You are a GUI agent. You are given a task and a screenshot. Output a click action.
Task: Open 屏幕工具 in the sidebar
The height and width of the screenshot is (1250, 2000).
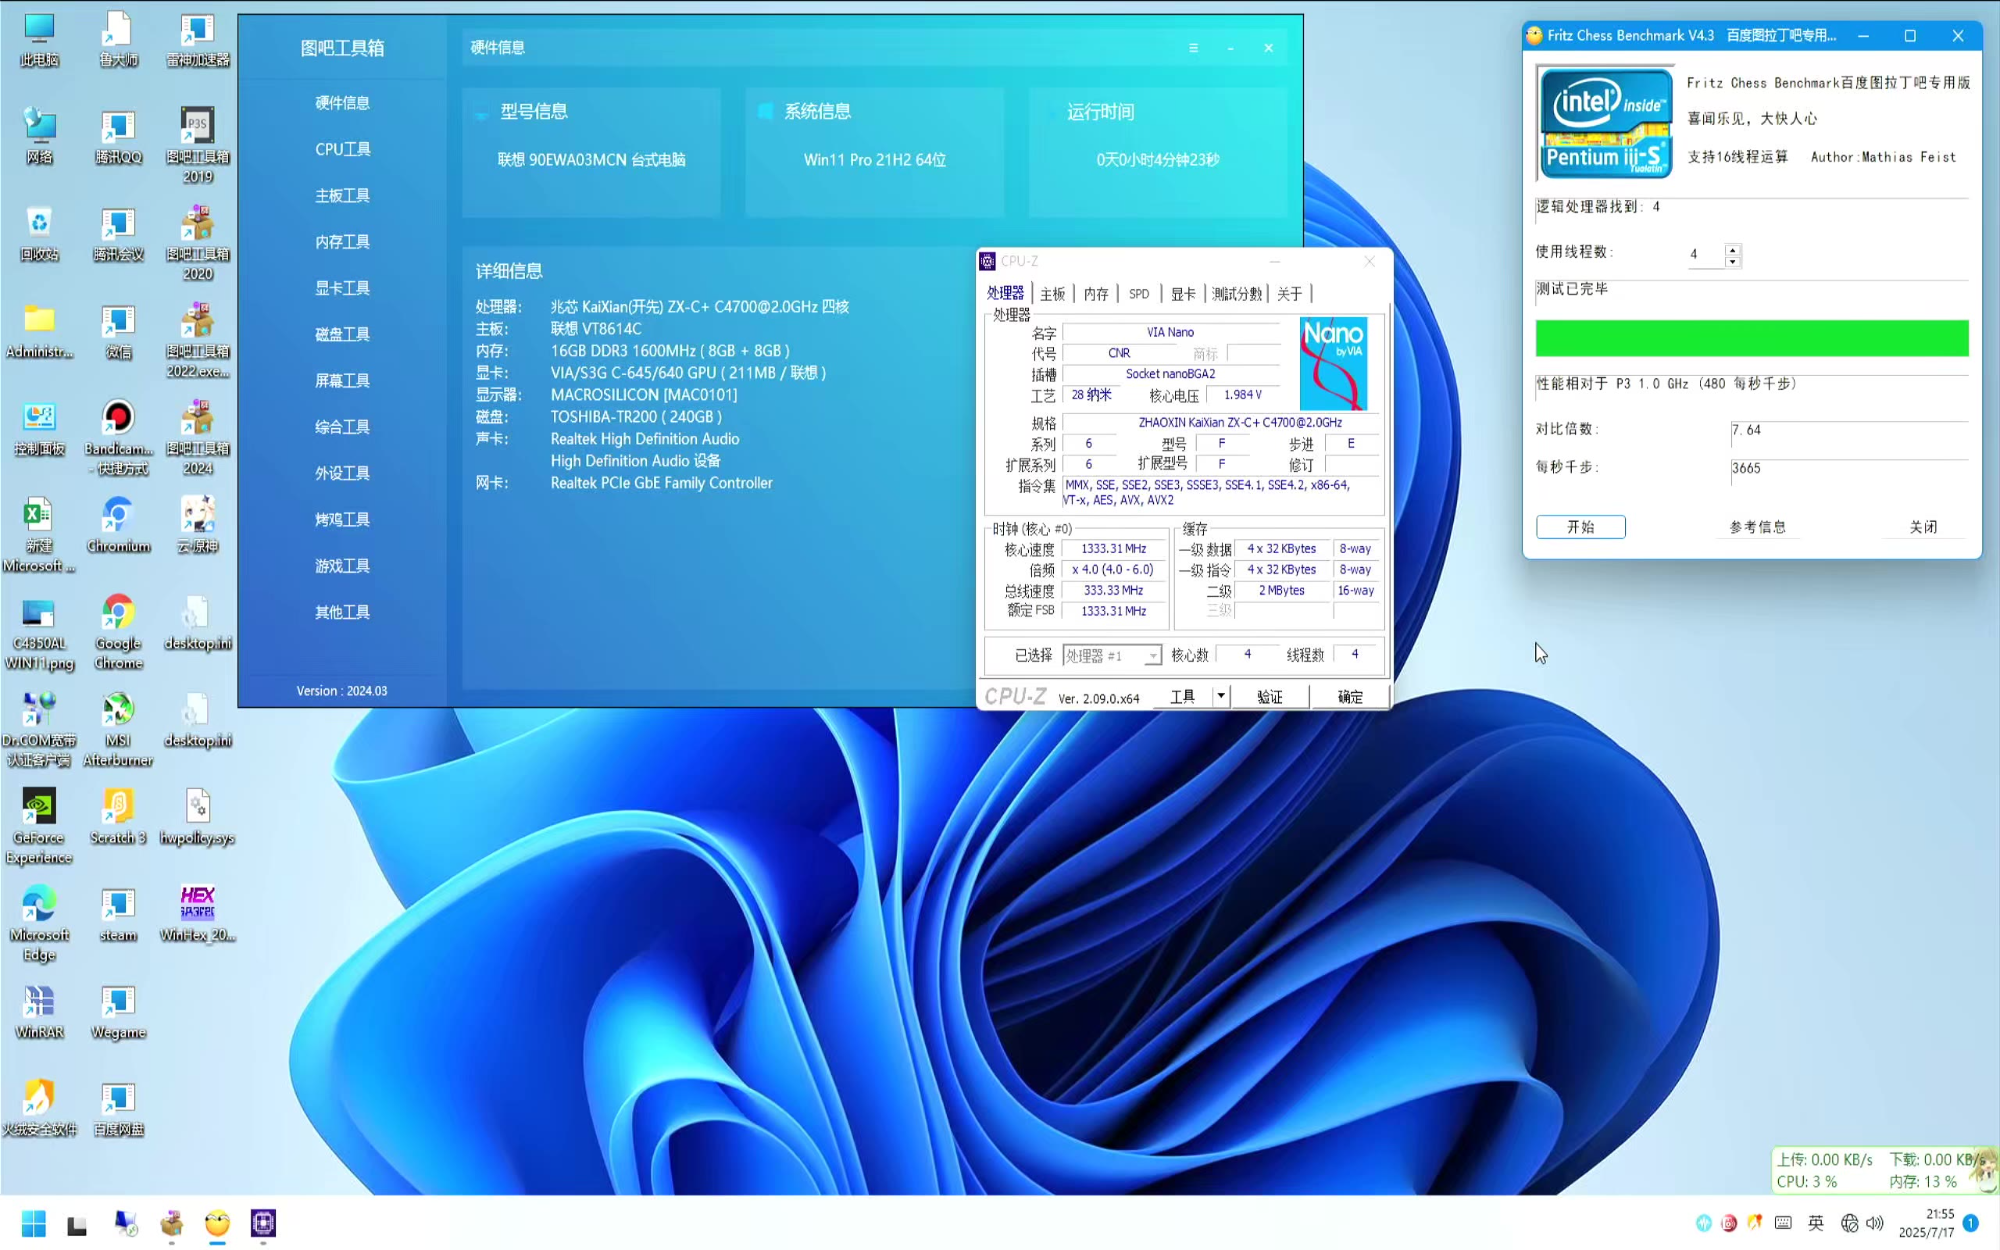click(x=342, y=380)
